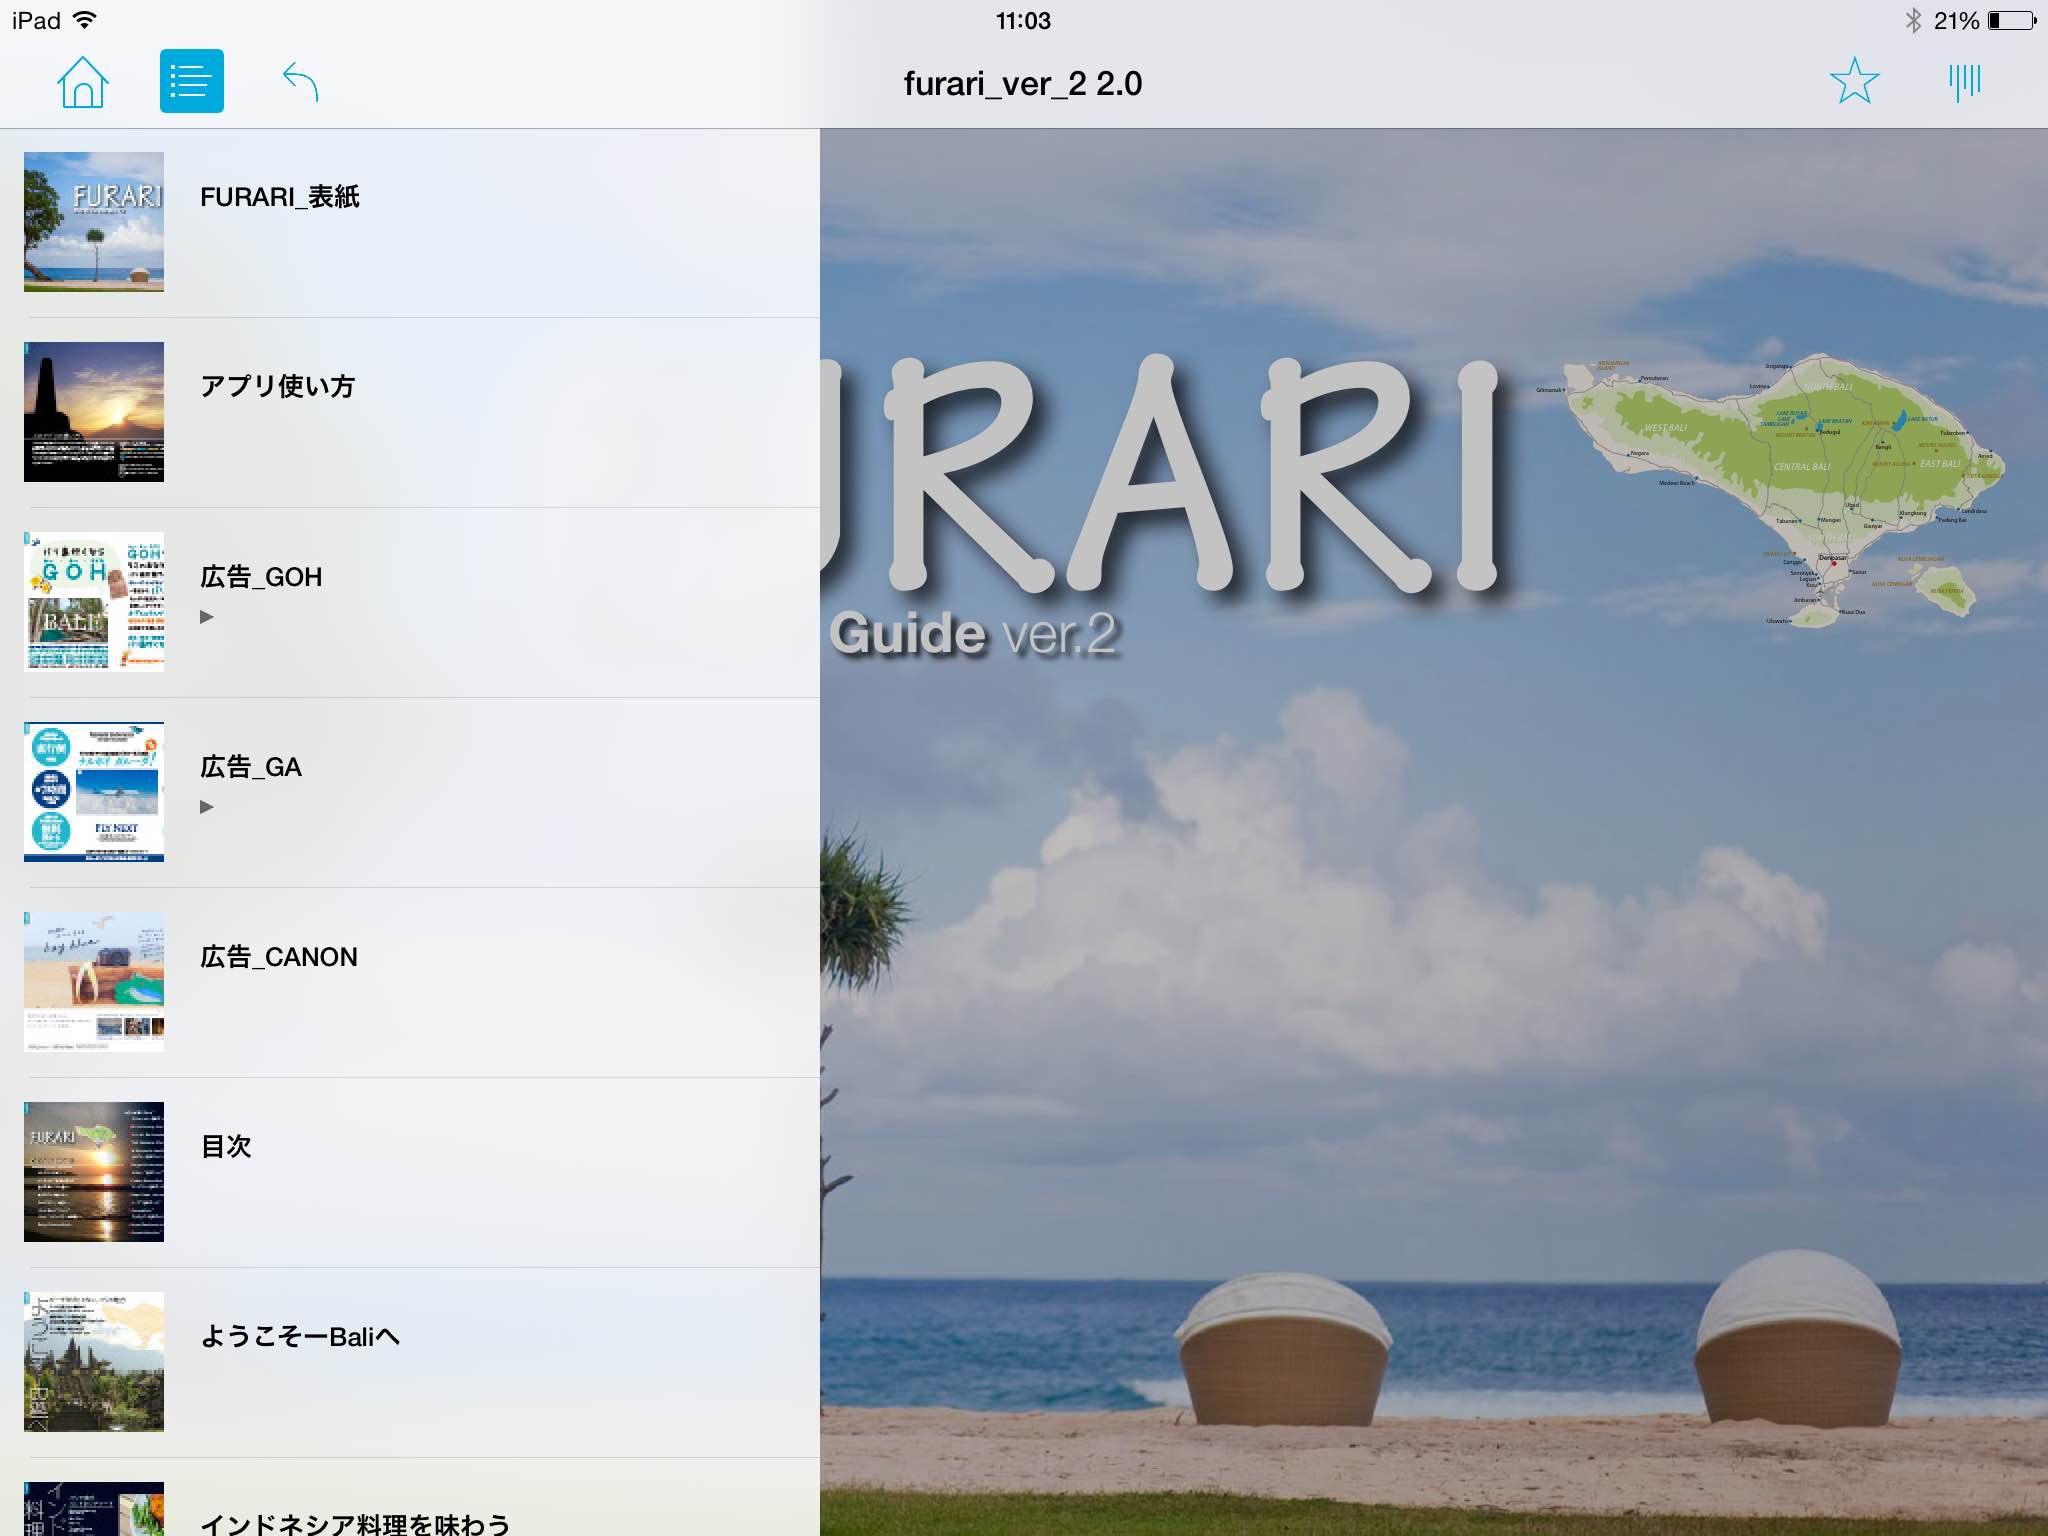Select the 広告_CANON entry
The image size is (2048, 1536).
(x=279, y=957)
